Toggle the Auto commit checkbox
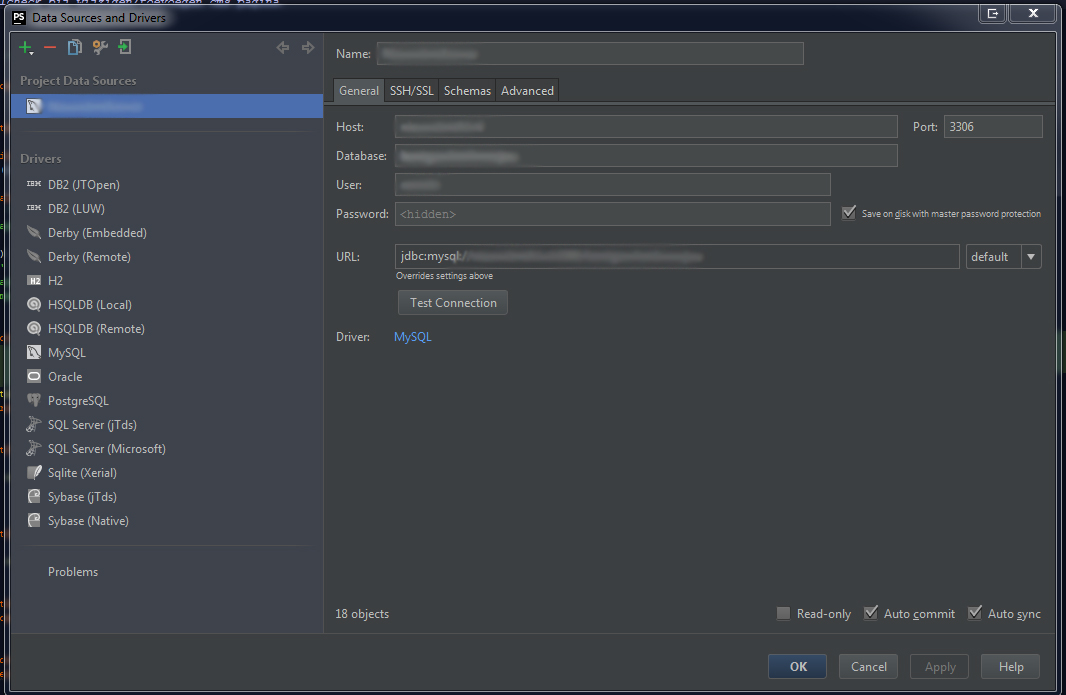1066x695 pixels. pyautogui.click(x=870, y=613)
